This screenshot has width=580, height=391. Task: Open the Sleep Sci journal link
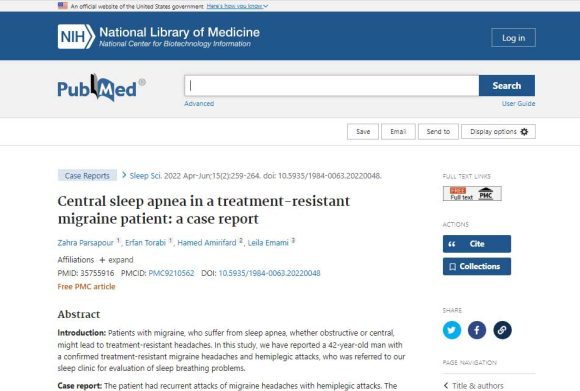(x=145, y=176)
